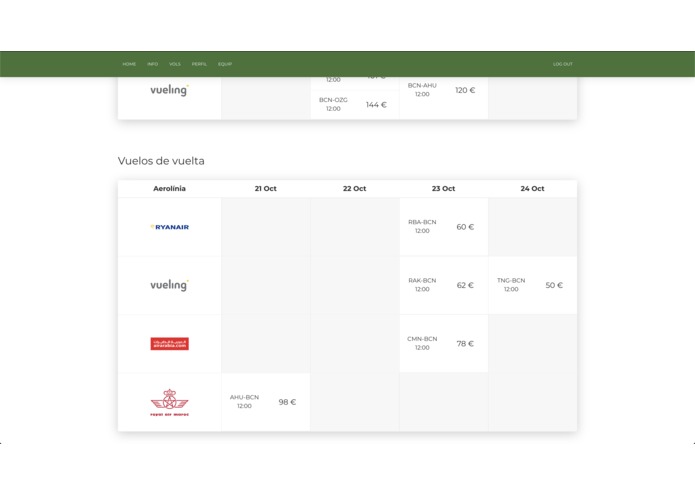Click the Air Arabia airline logo
Image resolution: width=695 pixels, height=494 pixels.
(x=169, y=343)
